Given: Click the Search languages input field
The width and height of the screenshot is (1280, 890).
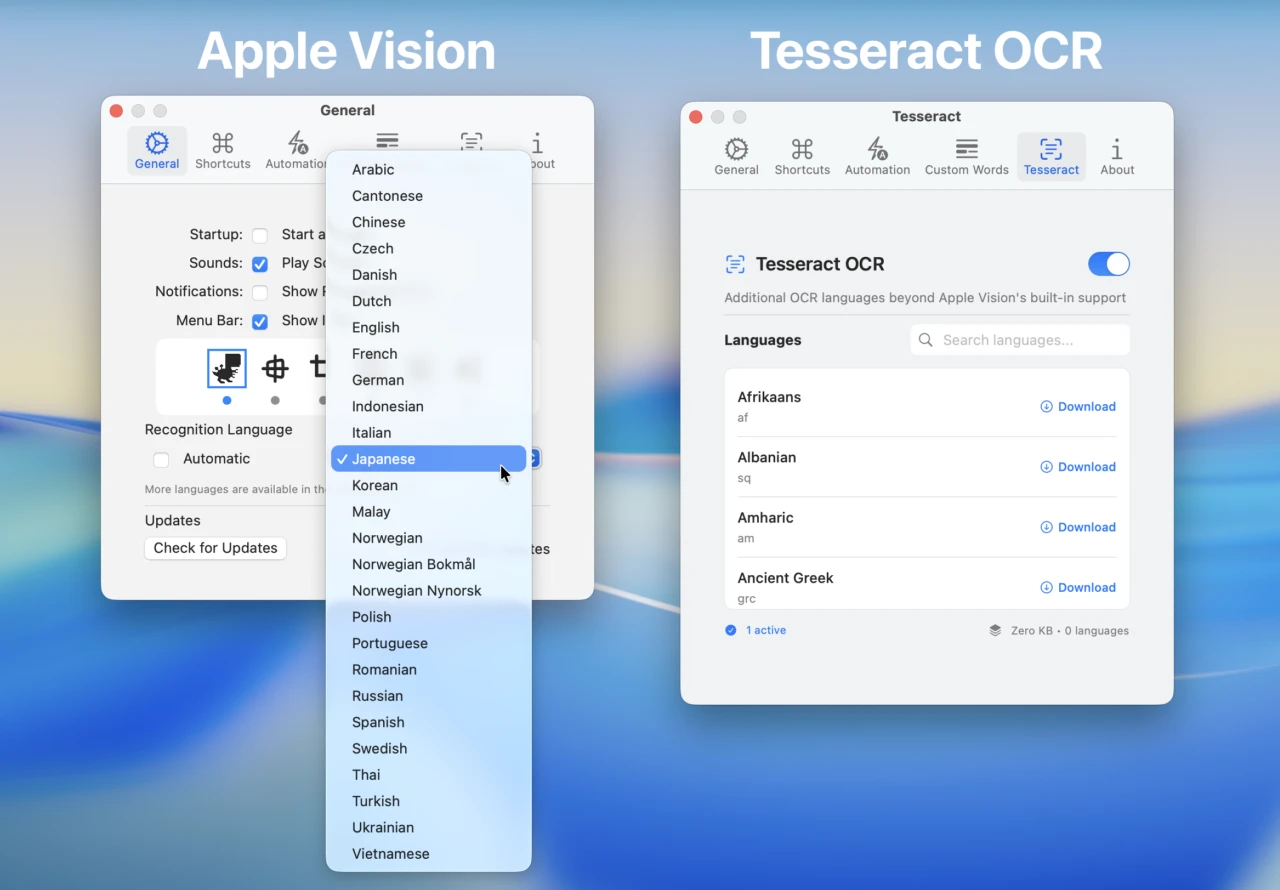Looking at the screenshot, I should click(x=1019, y=340).
